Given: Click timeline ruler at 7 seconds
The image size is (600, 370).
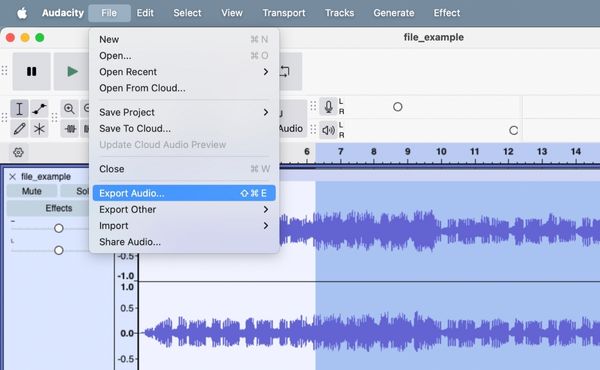Looking at the screenshot, I should point(341,152).
